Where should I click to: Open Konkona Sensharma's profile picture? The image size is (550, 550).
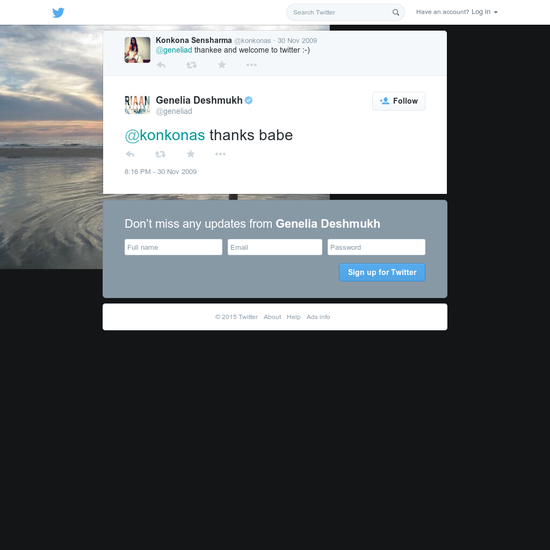pos(138,50)
